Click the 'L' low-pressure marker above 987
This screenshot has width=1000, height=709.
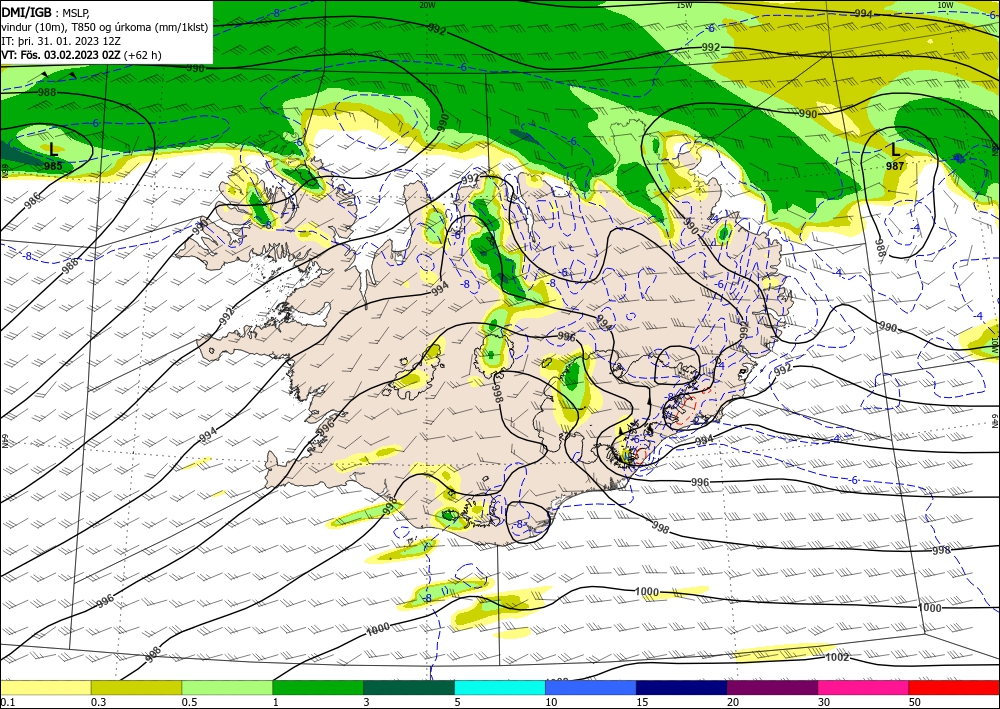click(x=895, y=150)
